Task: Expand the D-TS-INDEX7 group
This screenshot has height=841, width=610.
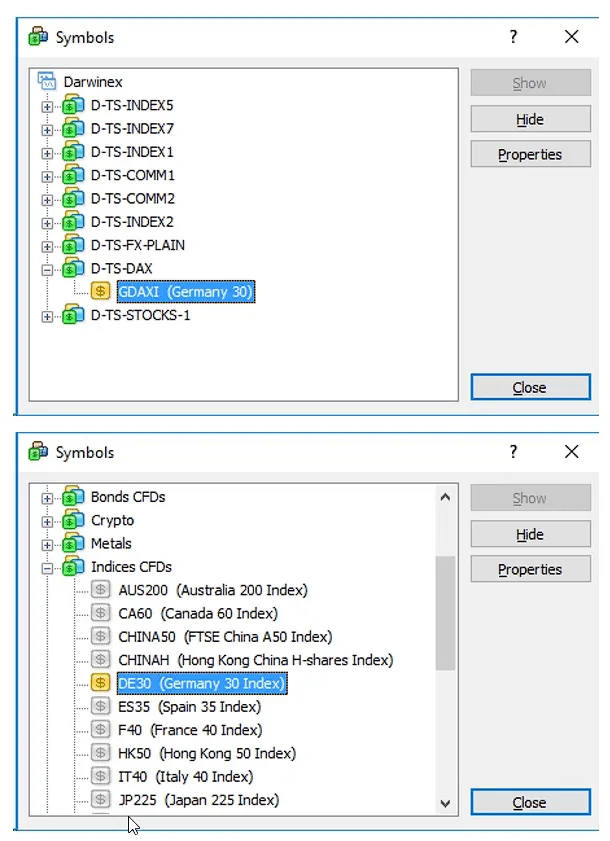Action: pos(47,130)
